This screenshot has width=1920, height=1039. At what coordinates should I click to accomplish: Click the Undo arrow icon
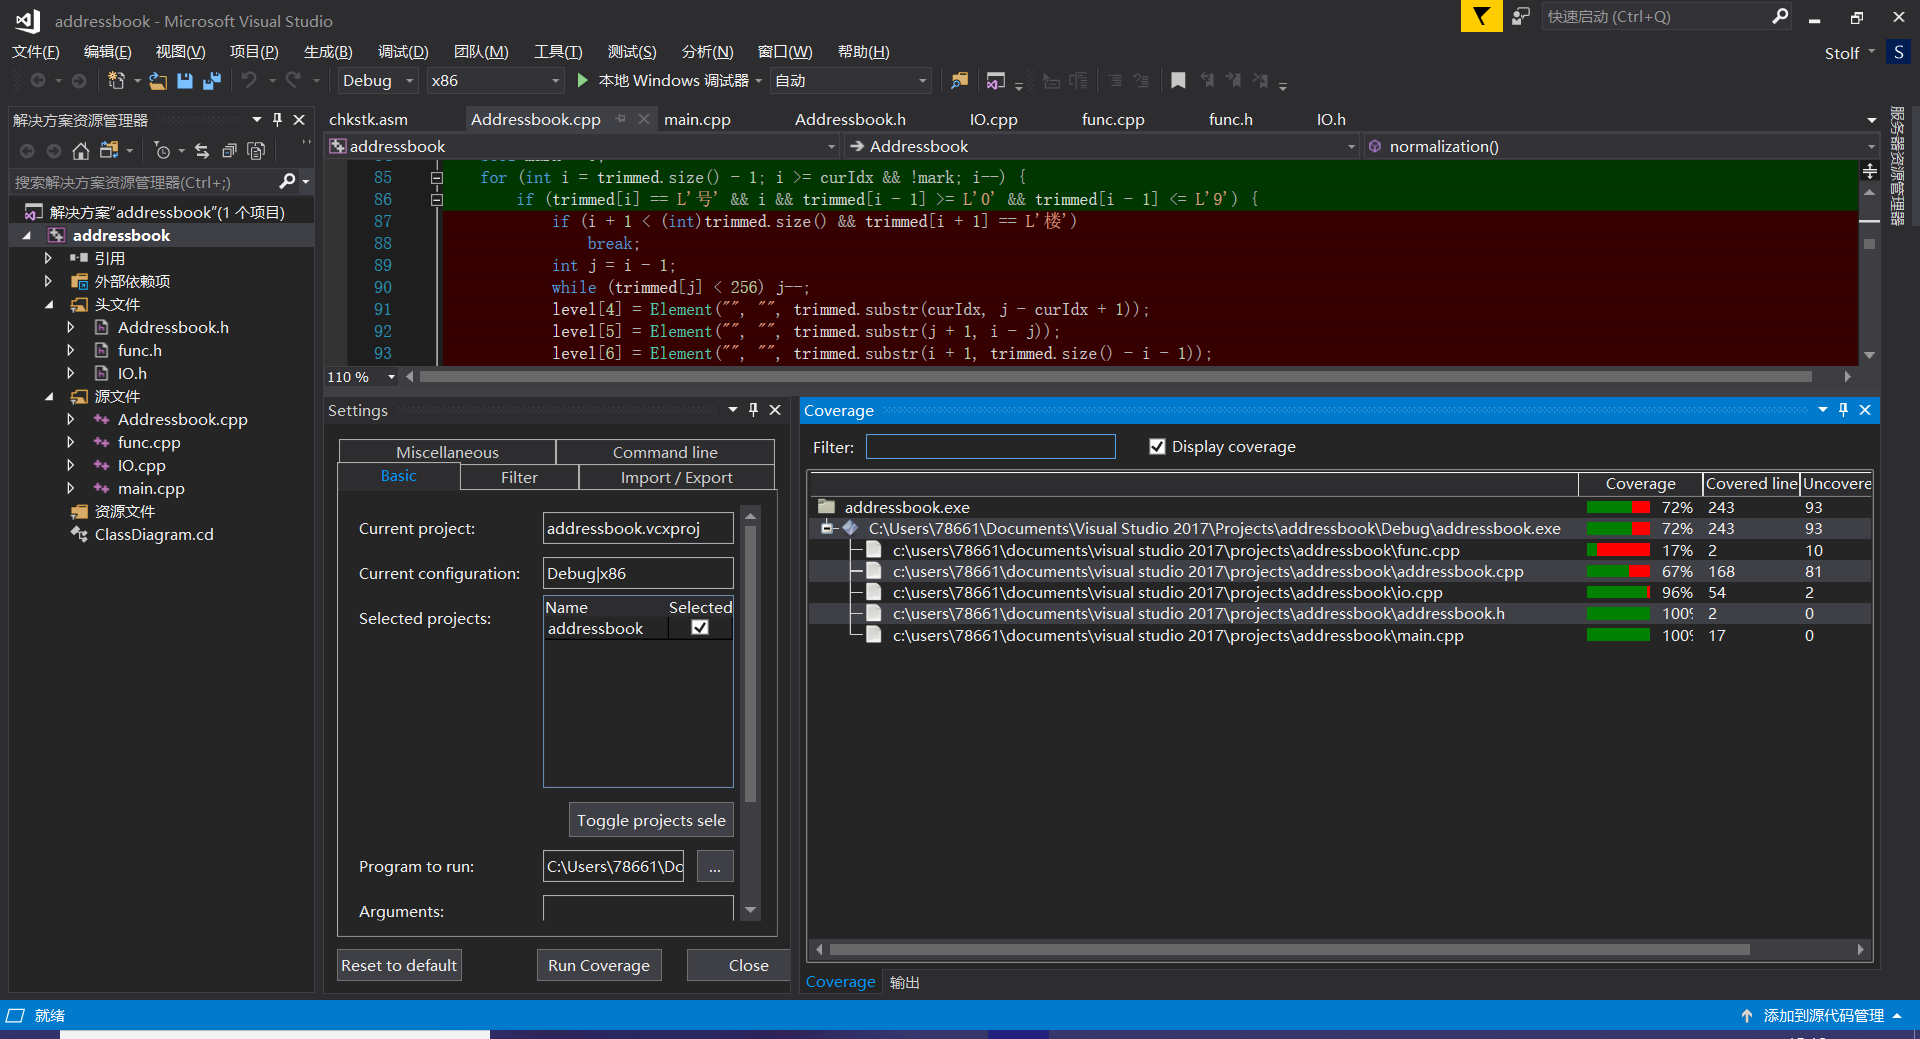coord(249,81)
